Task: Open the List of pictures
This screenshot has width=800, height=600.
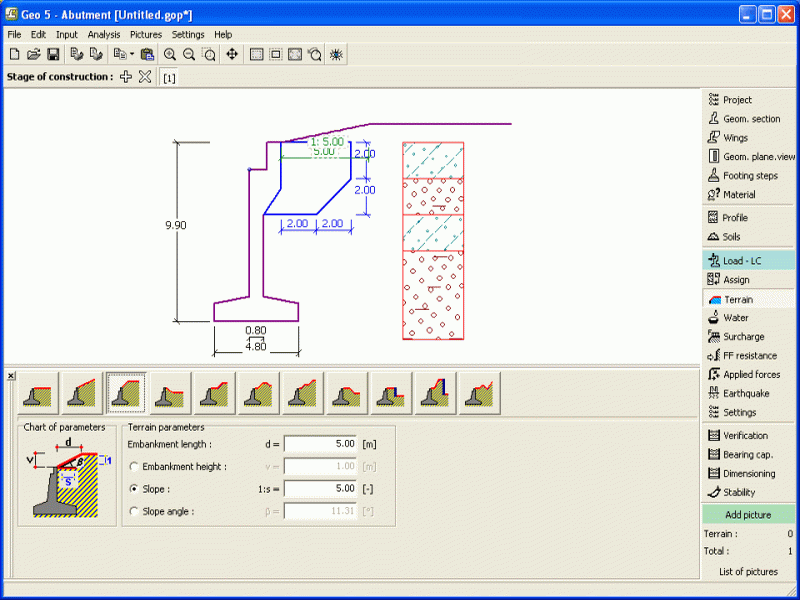Action: [749, 572]
